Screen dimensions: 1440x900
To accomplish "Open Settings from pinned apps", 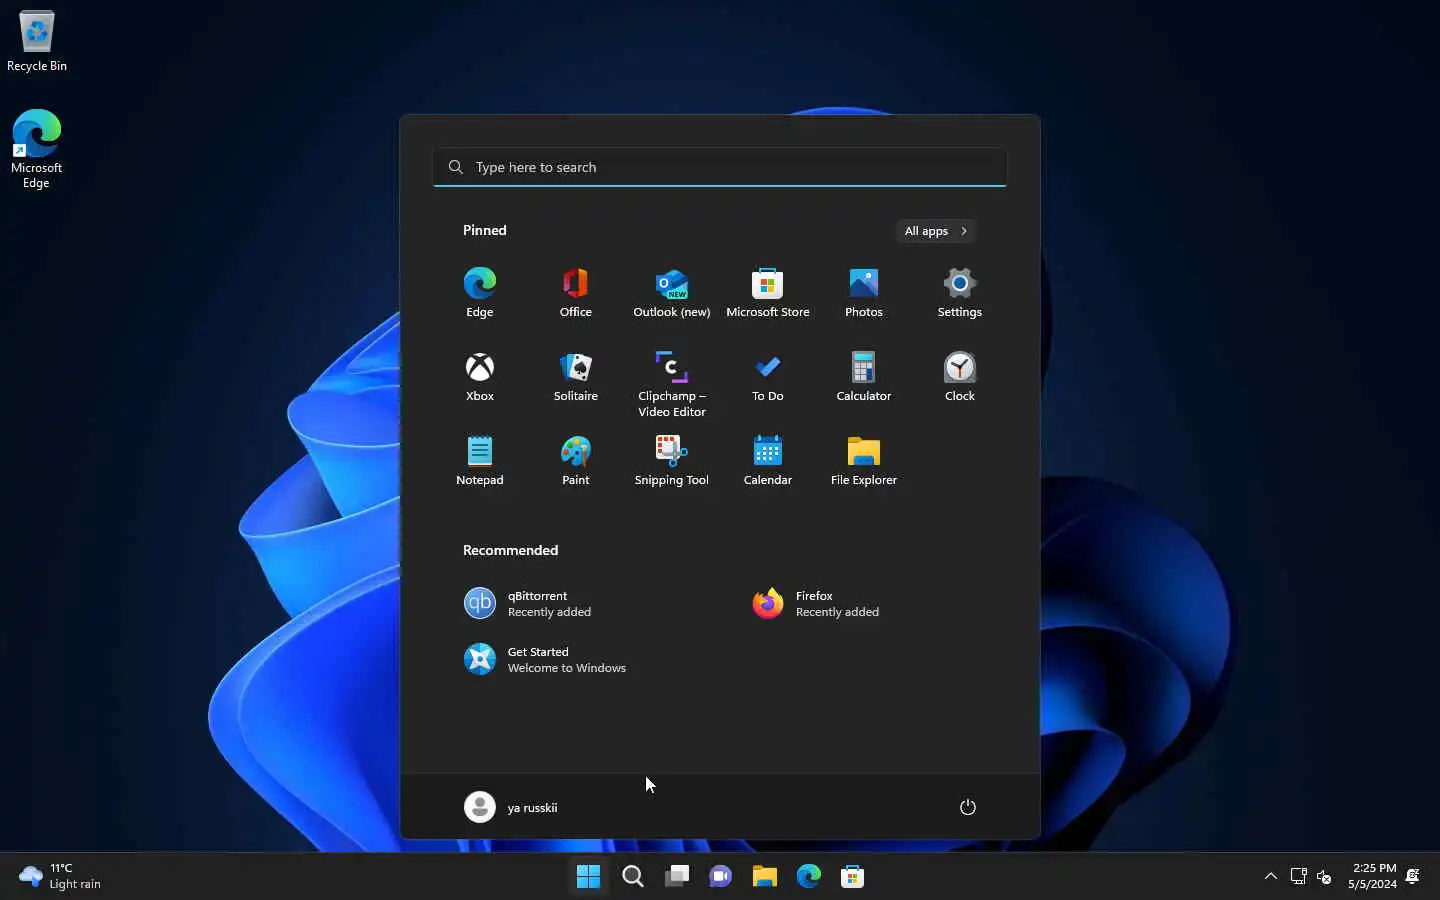I will [960, 293].
